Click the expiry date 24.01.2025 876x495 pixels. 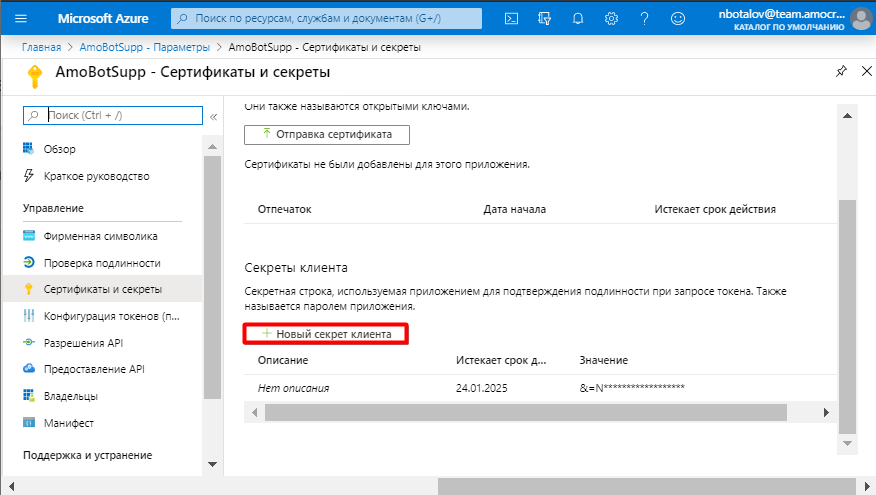click(482, 388)
